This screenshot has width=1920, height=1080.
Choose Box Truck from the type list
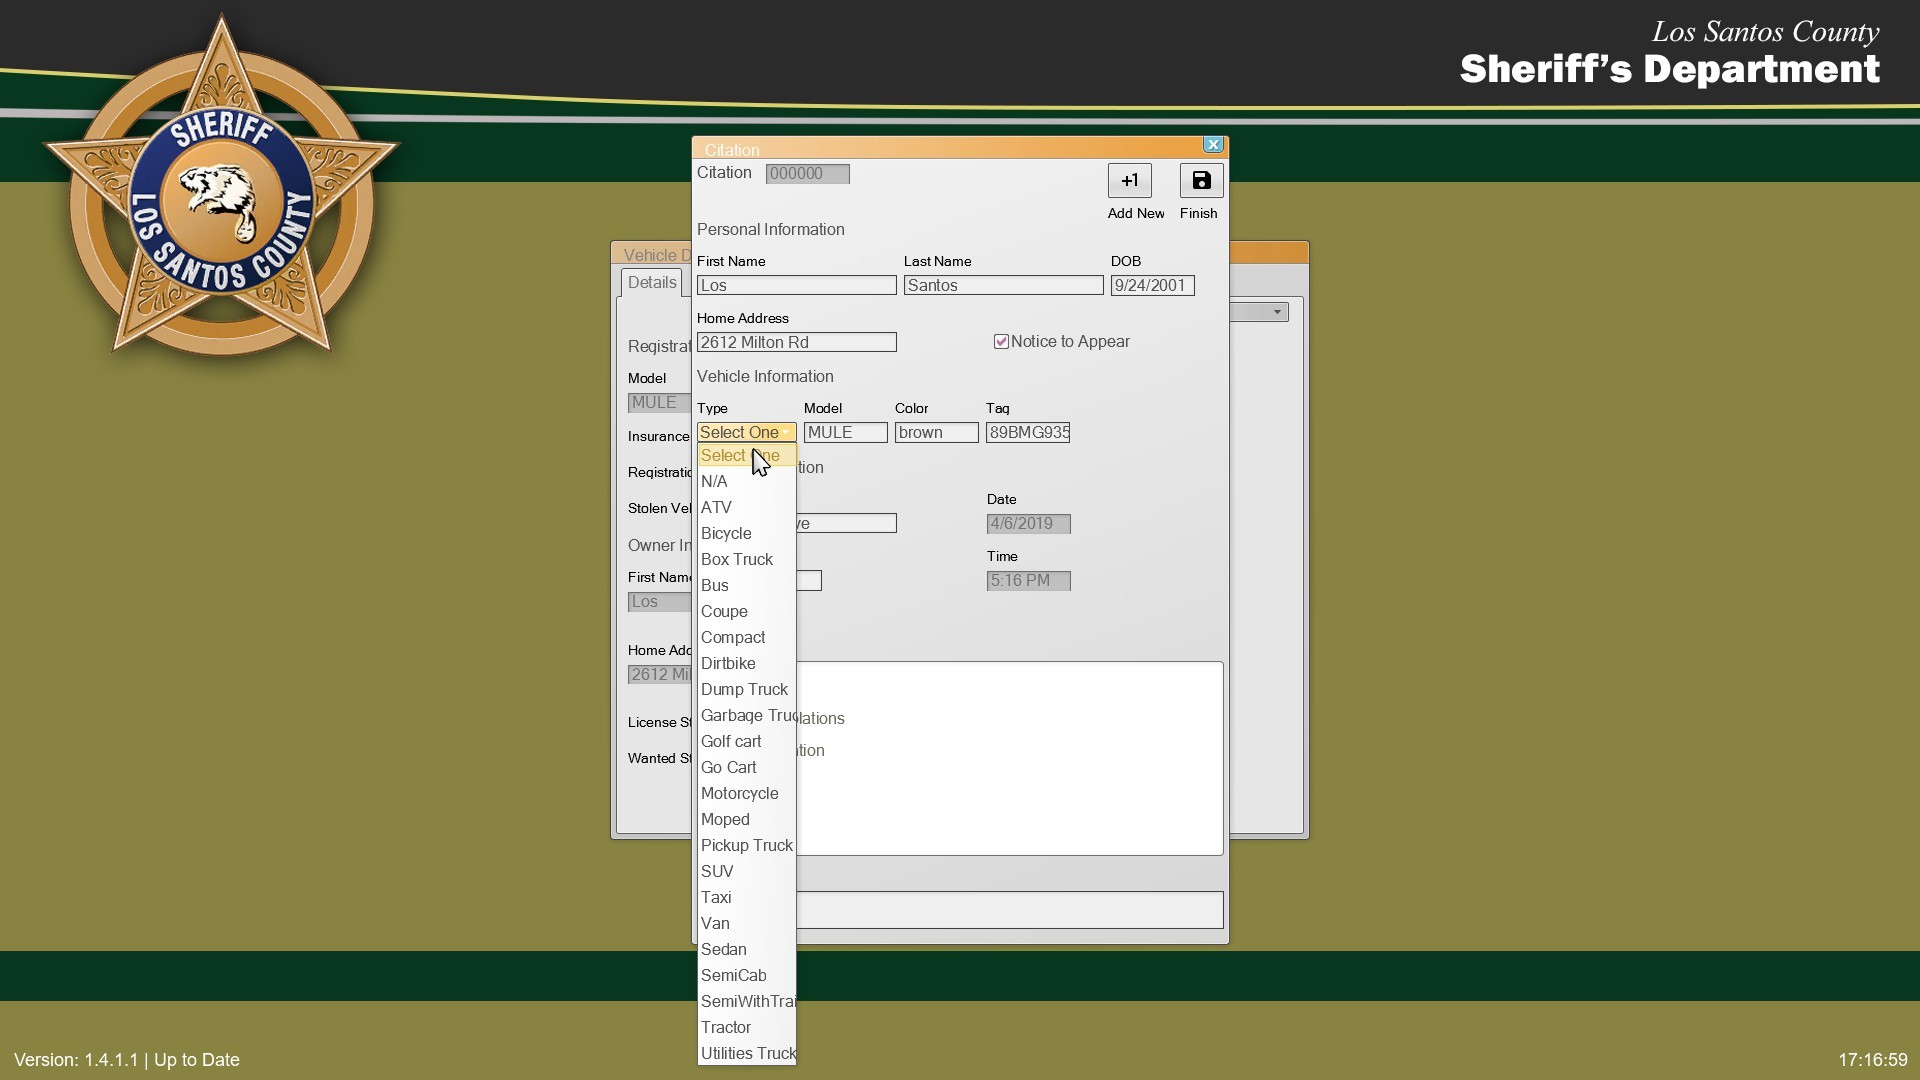(x=737, y=560)
